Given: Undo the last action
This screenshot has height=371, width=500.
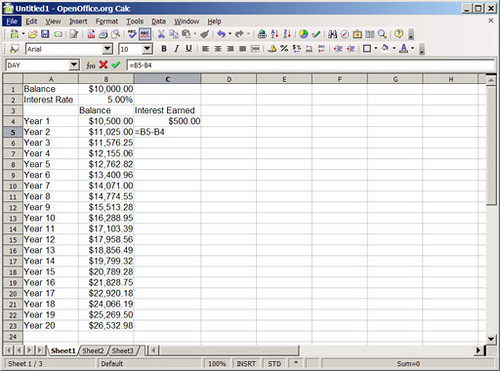Looking at the screenshot, I should click(x=221, y=34).
